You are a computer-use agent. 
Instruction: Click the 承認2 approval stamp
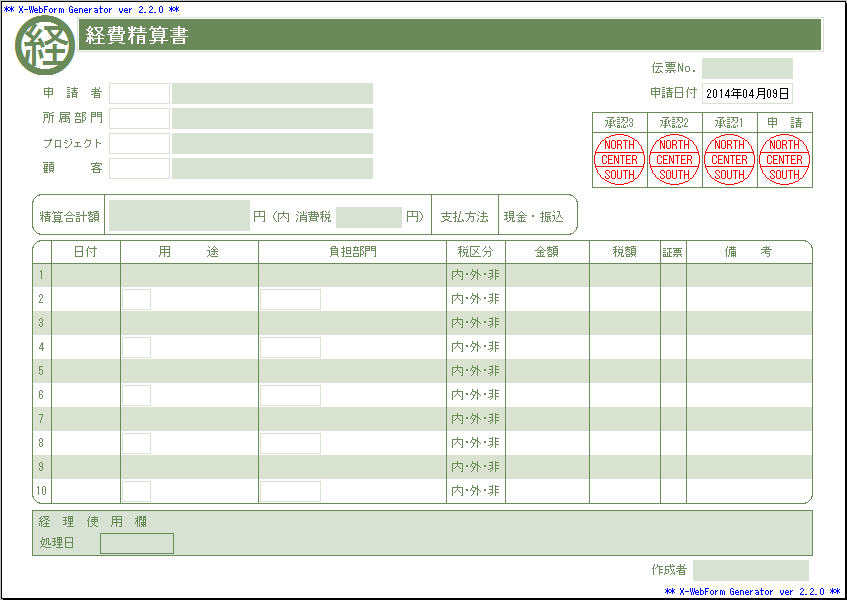675,160
